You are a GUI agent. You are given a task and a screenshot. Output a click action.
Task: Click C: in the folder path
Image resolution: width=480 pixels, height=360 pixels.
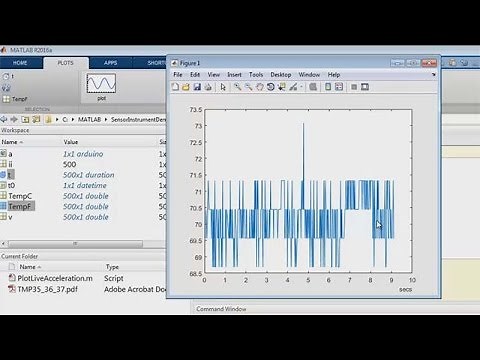[65, 119]
